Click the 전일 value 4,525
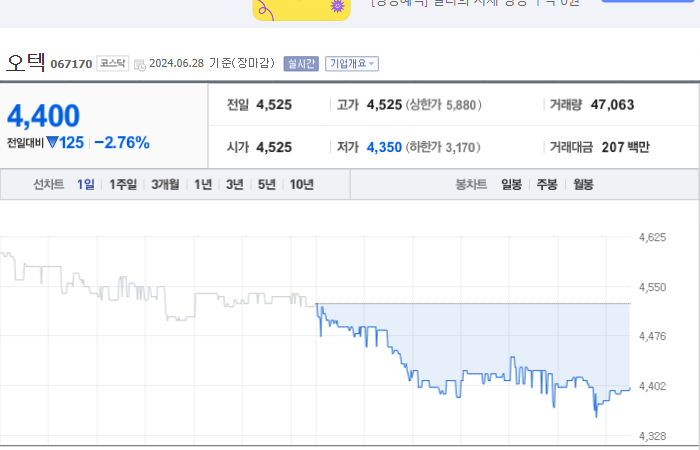Viewport: 700px width, 450px height. [x=274, y=105]
